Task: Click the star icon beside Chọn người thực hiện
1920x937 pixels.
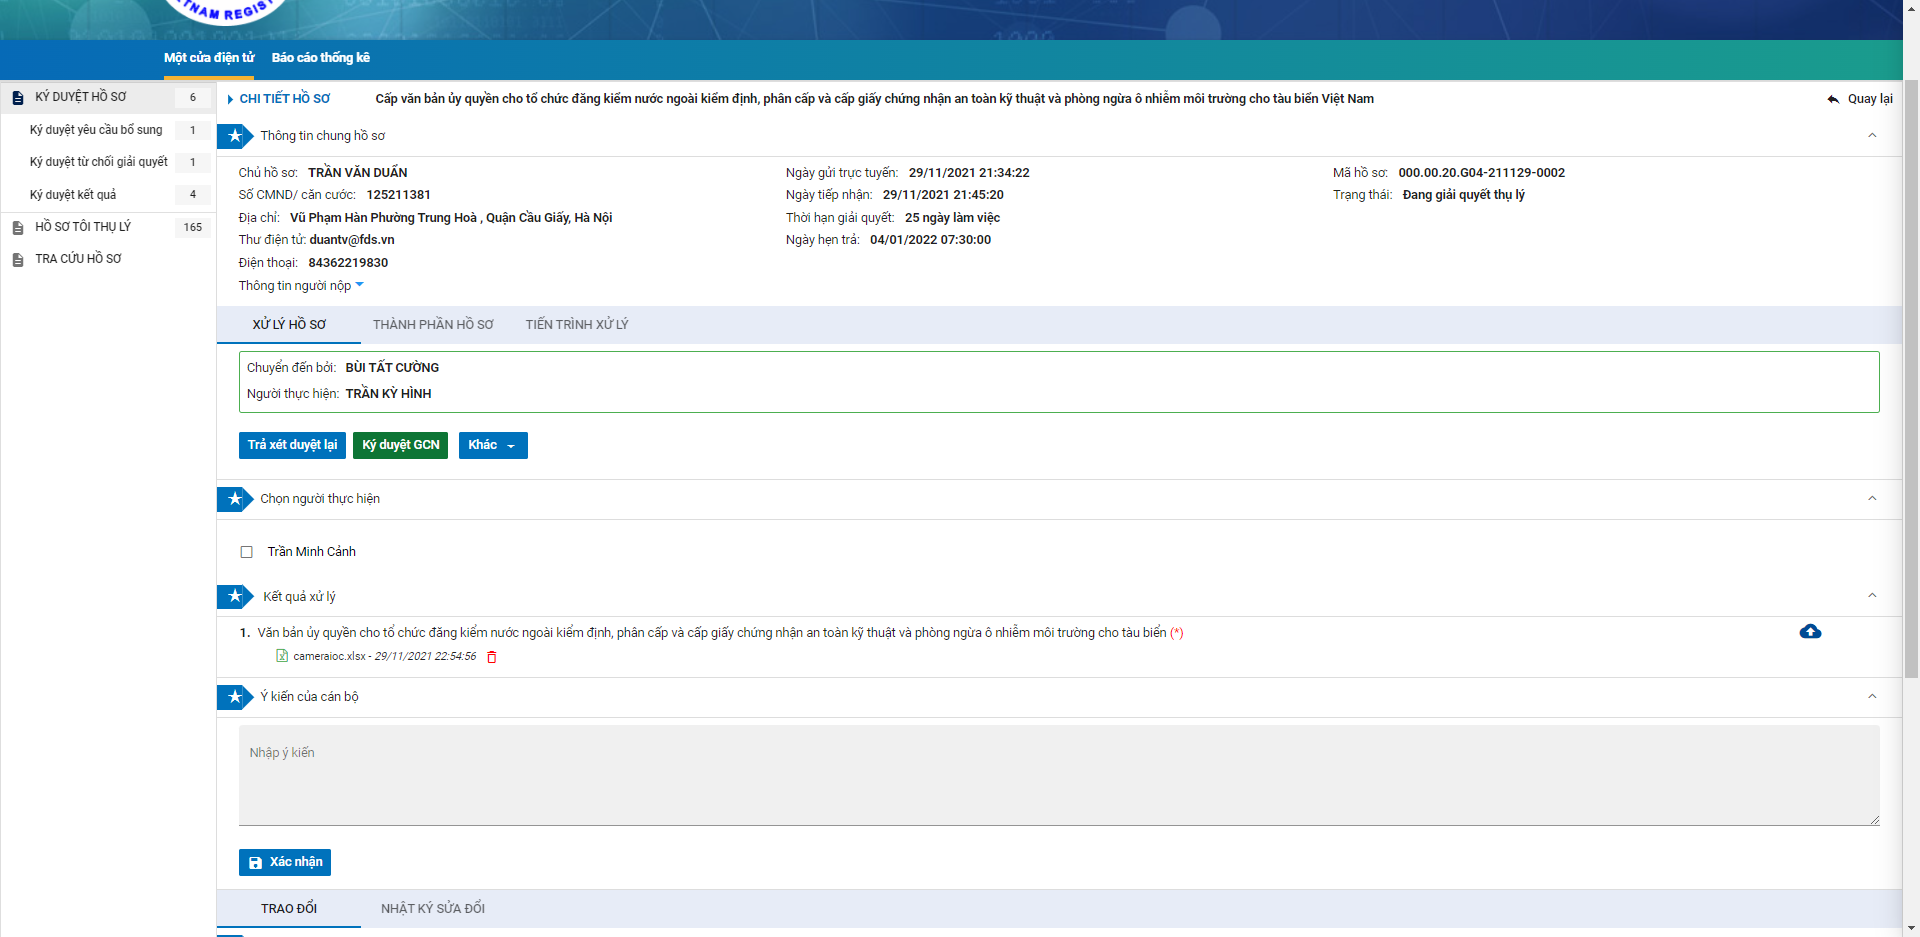Action: pos(235,499)
